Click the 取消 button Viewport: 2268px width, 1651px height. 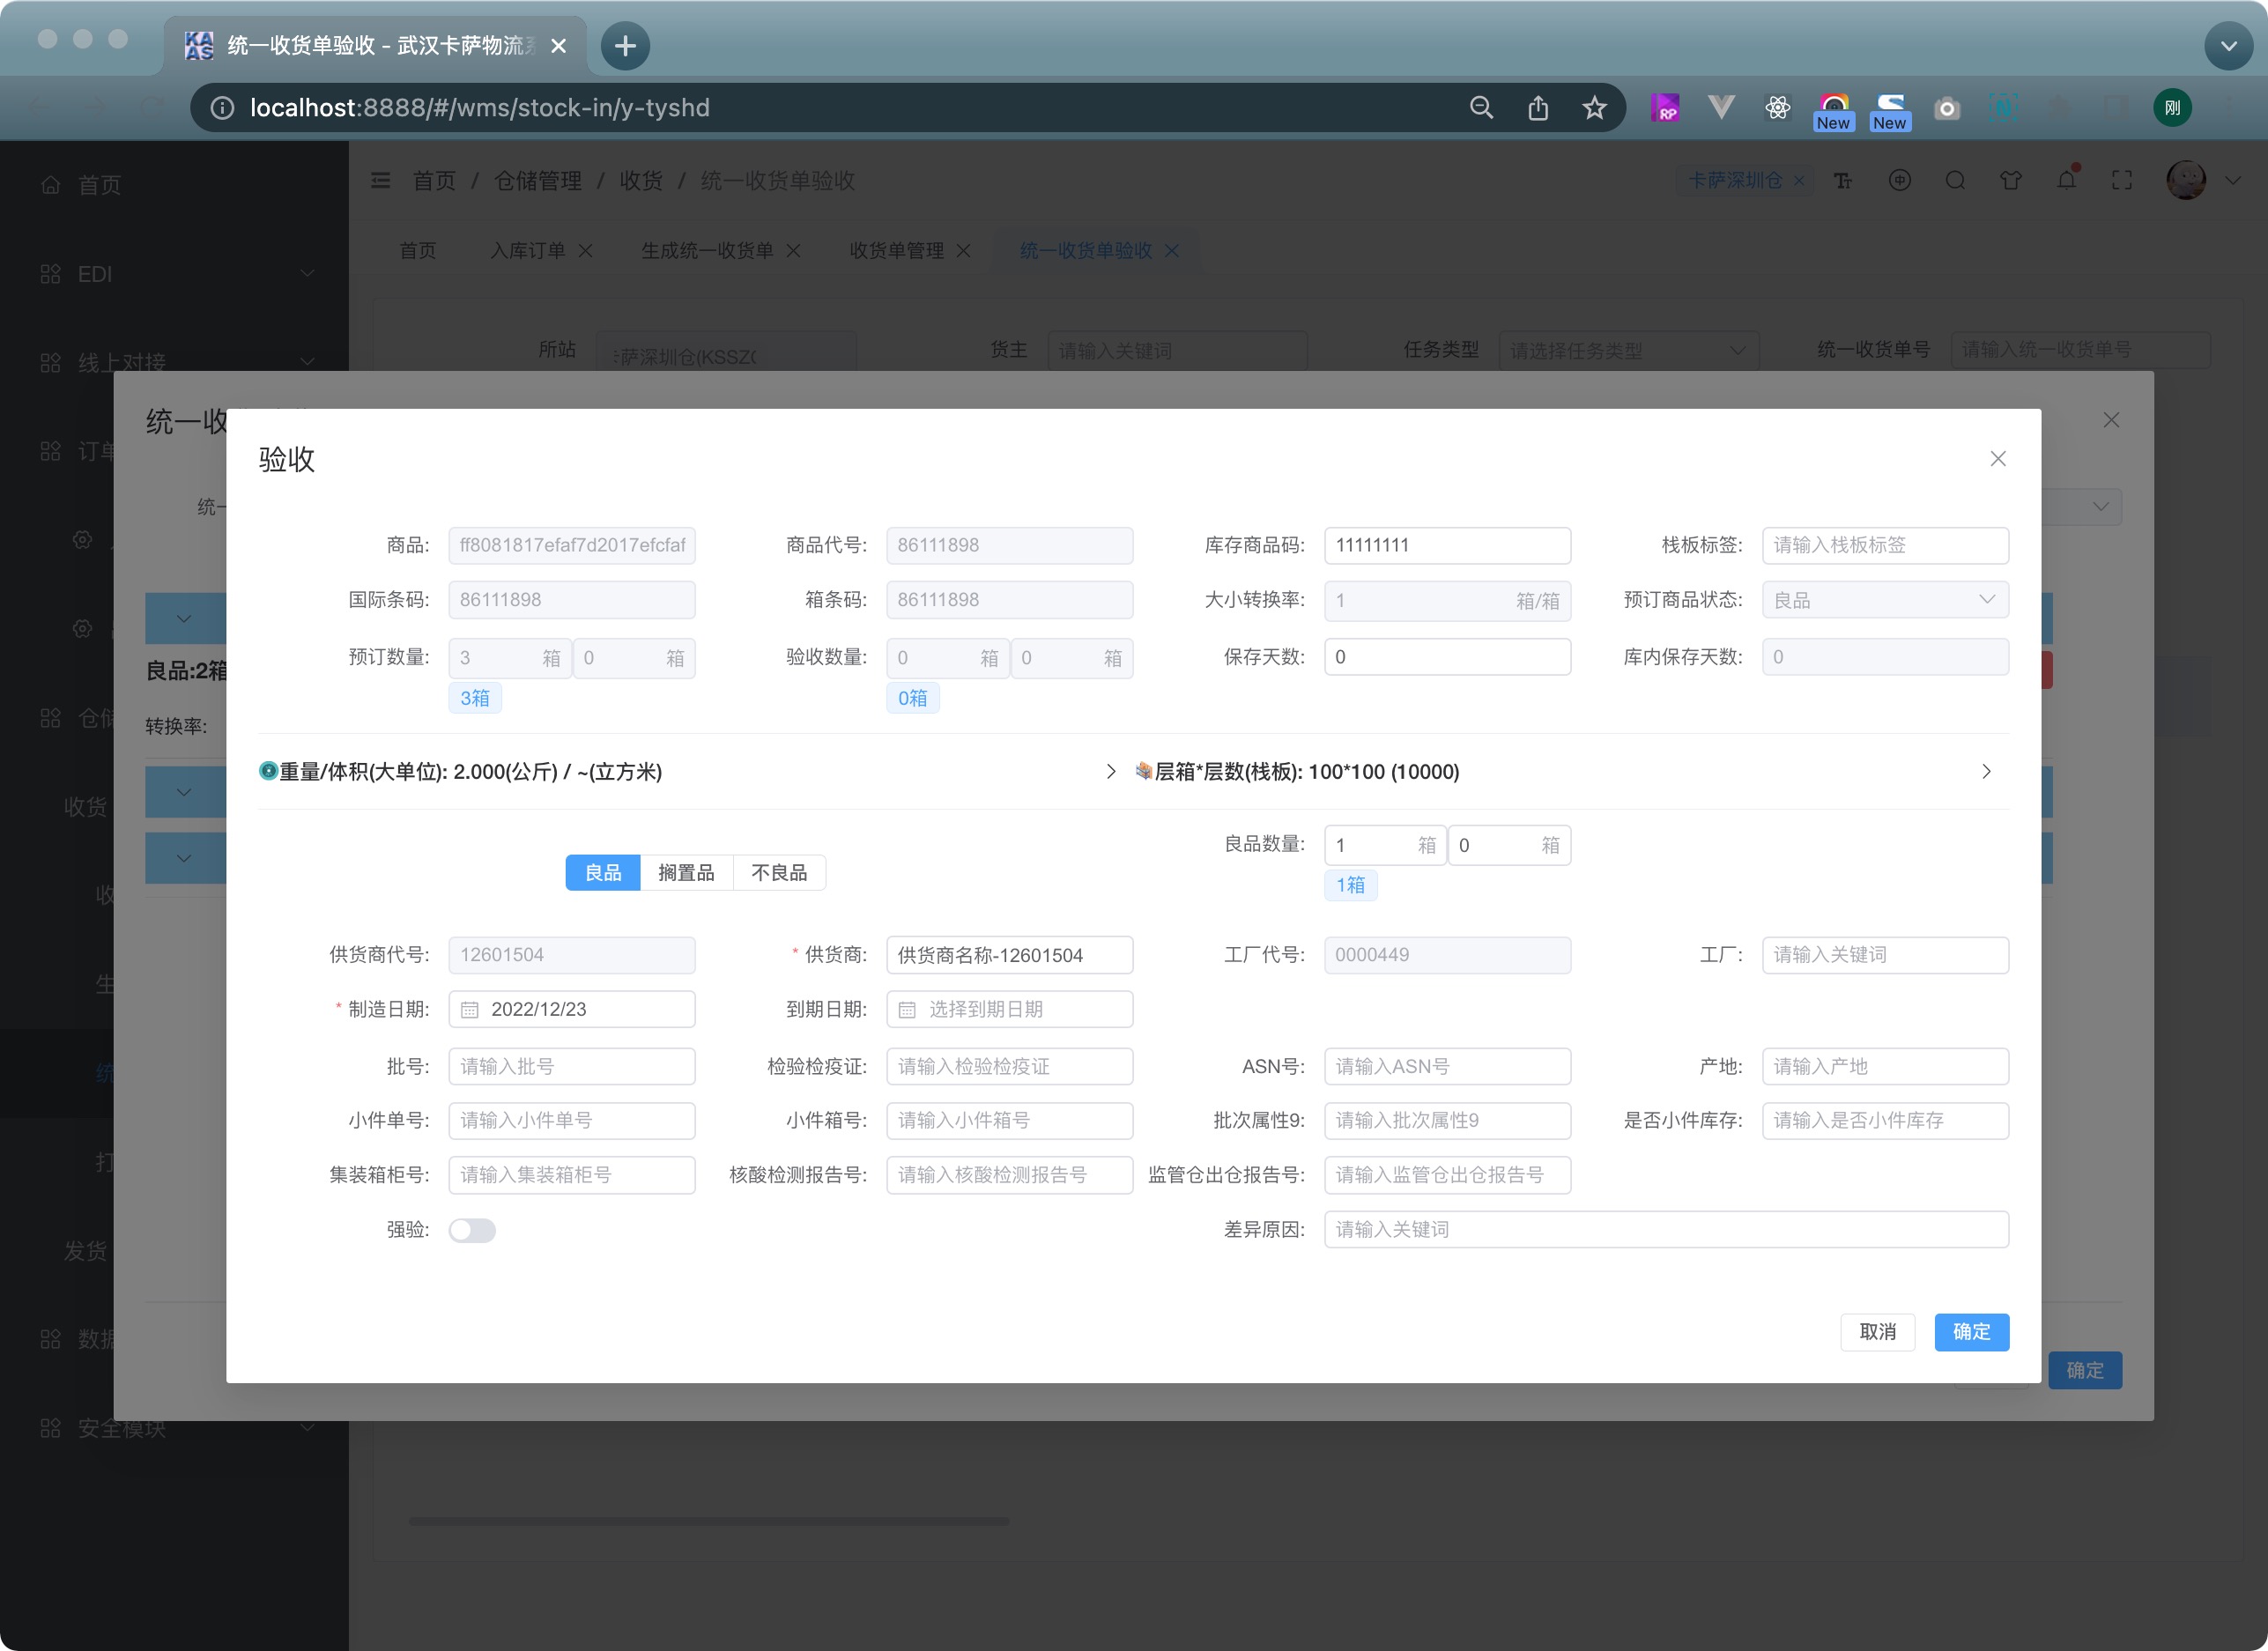pos(1877,1332)
